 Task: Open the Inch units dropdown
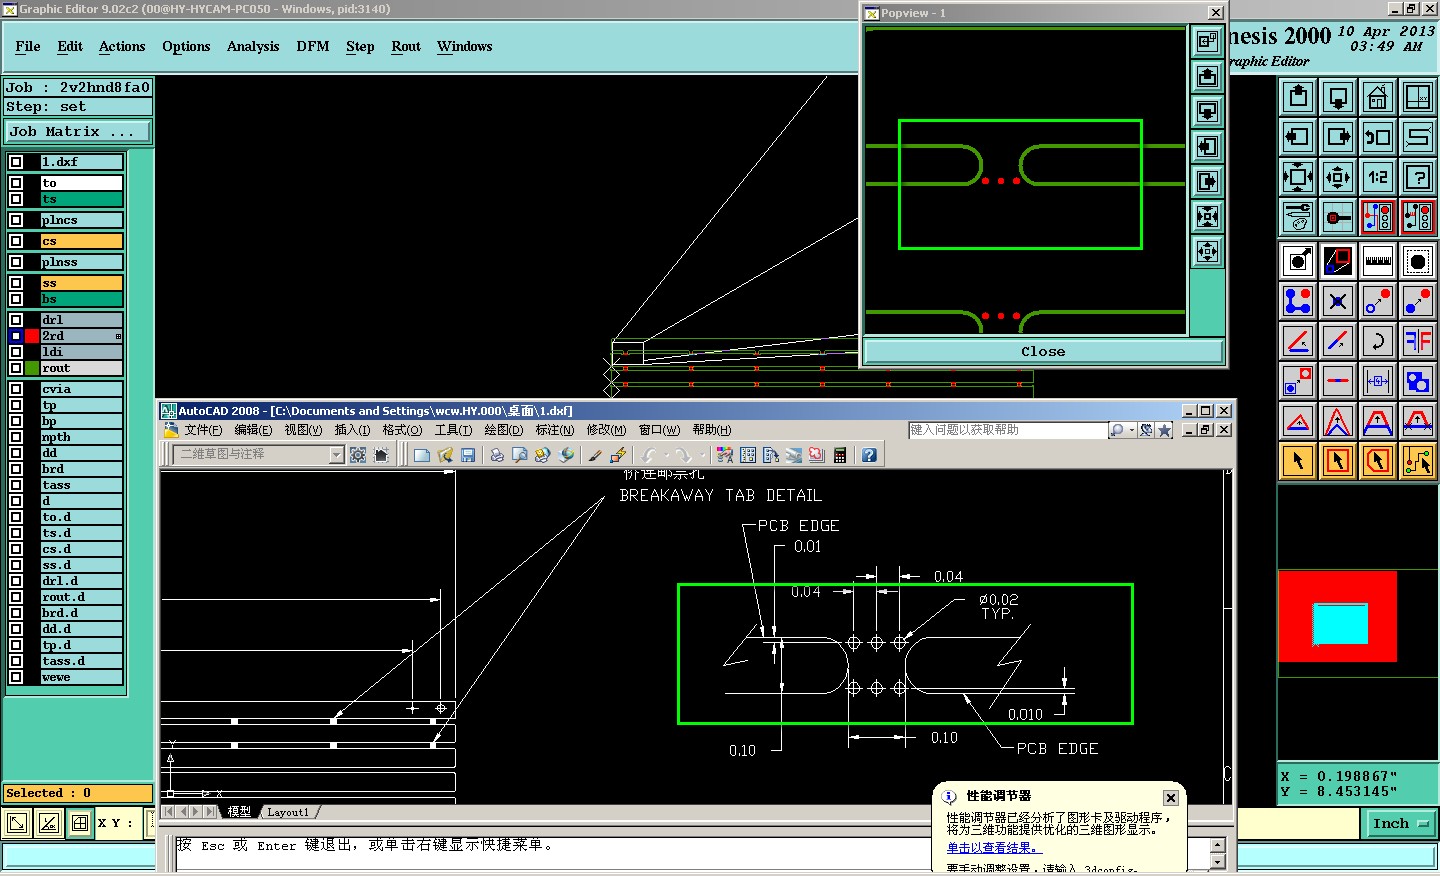coord(1399,824)
